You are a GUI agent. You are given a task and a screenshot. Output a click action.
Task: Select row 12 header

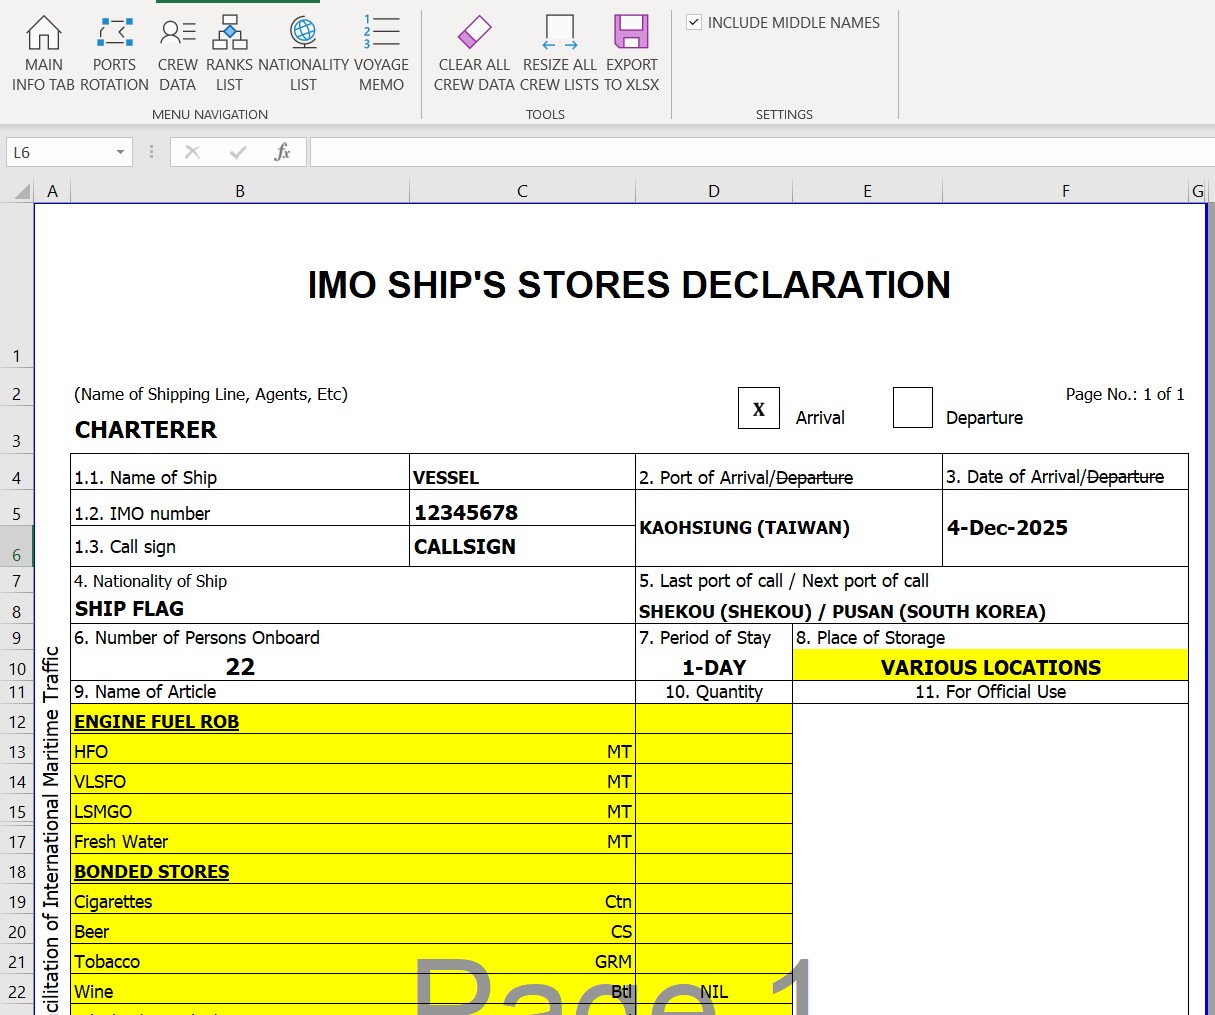pyautogui.click(x=17, y=720)
